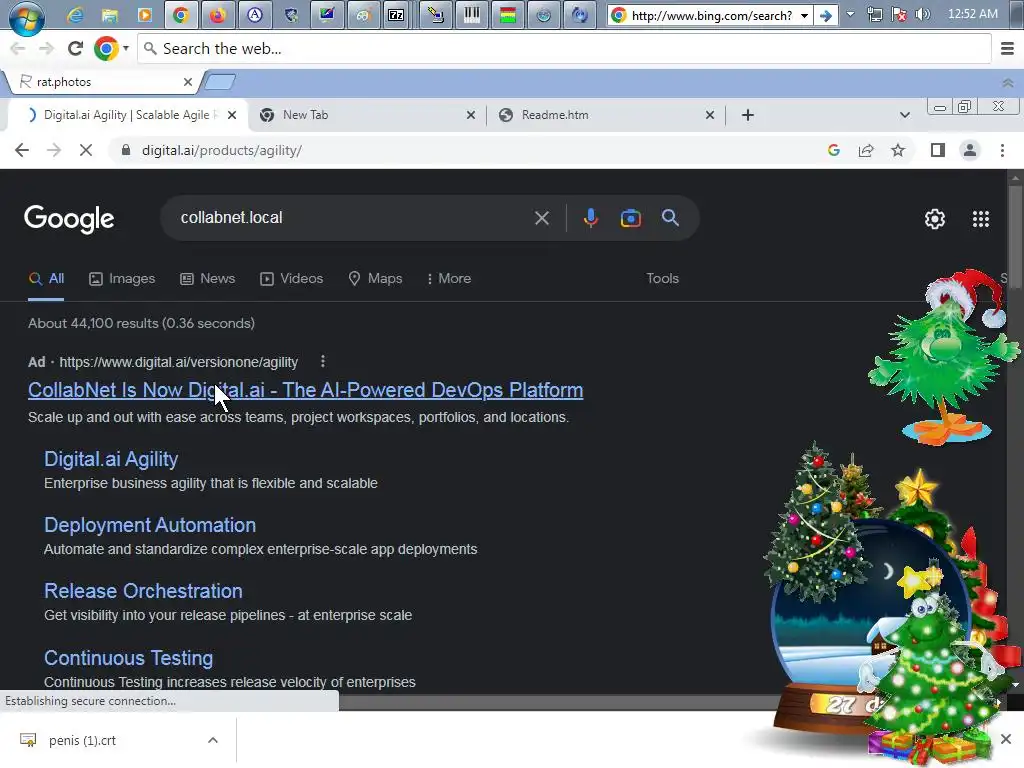Switch to the New Tab tab

368,115
